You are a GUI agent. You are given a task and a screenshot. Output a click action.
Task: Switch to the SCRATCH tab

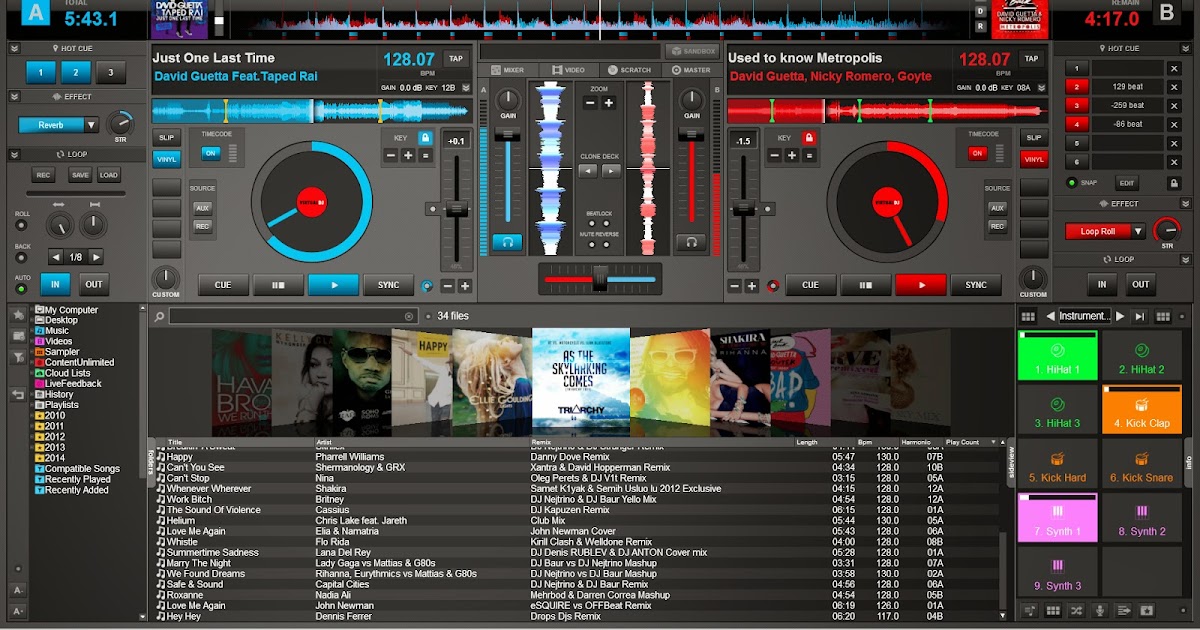(630, 70)
